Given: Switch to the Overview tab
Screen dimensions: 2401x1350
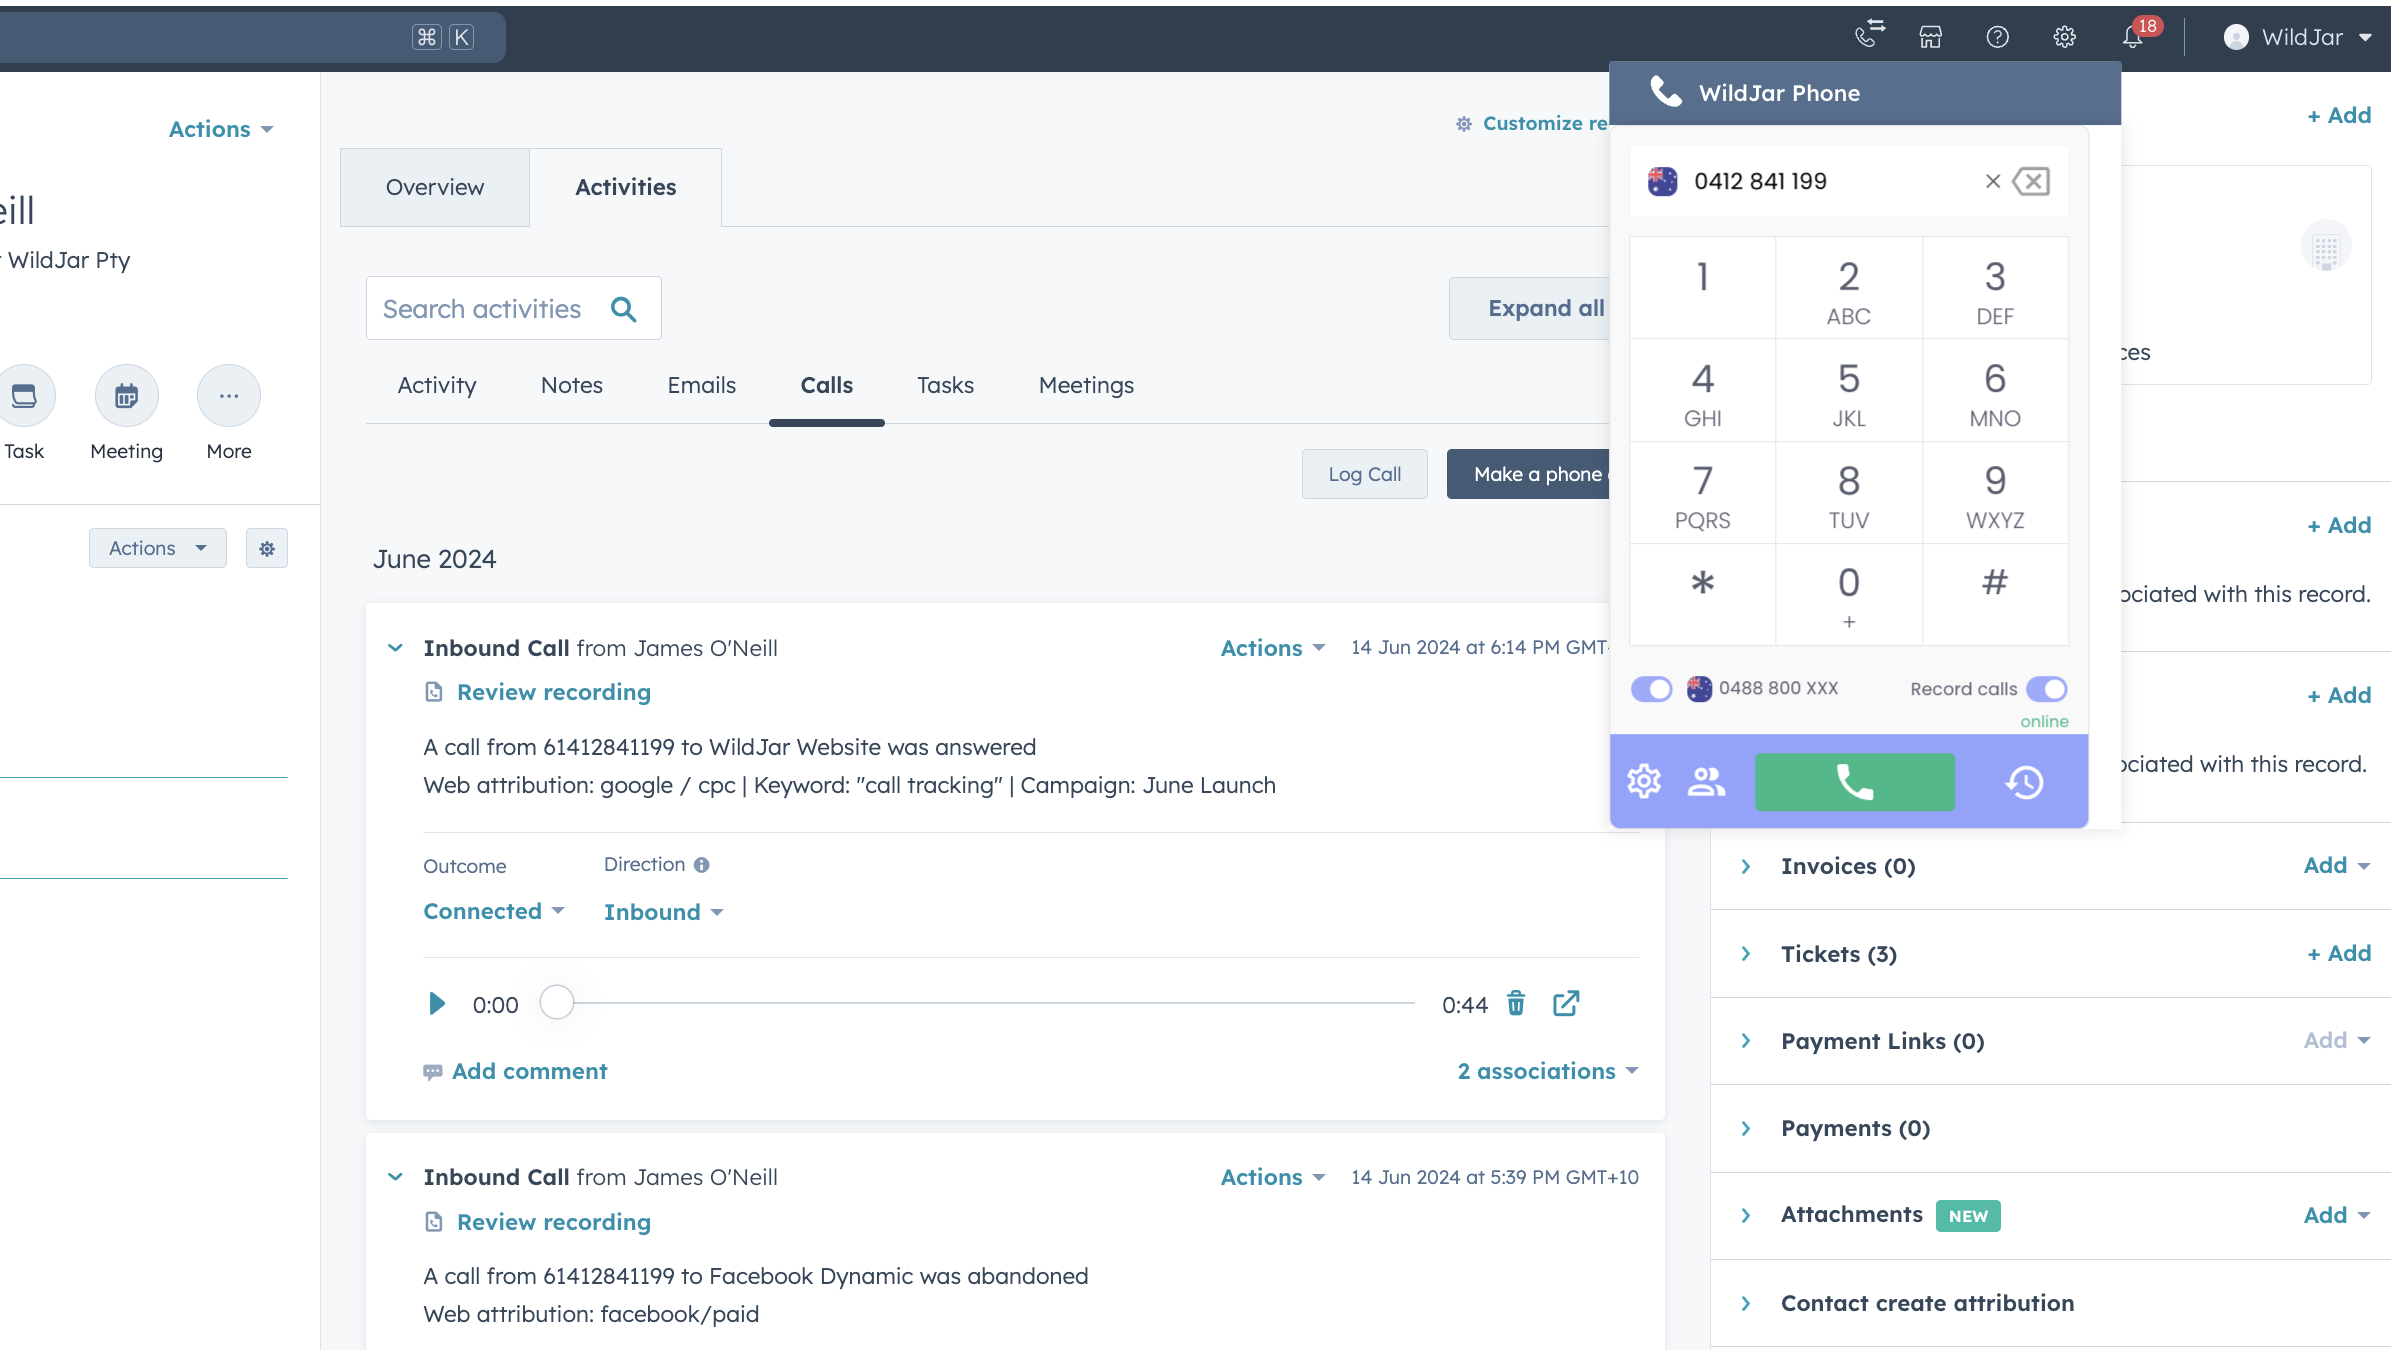Looking at the screenshot, I should tap(434, 187).
